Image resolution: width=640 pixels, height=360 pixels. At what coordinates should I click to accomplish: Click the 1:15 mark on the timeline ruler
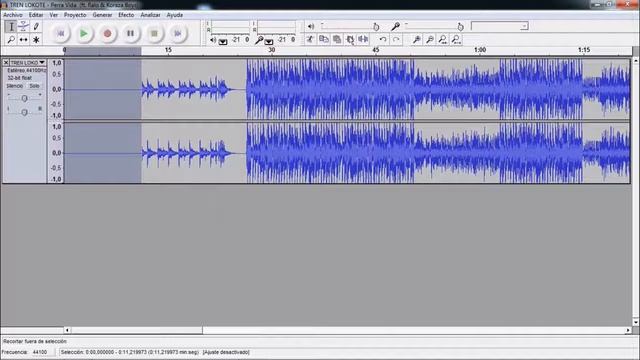point(584,50)
